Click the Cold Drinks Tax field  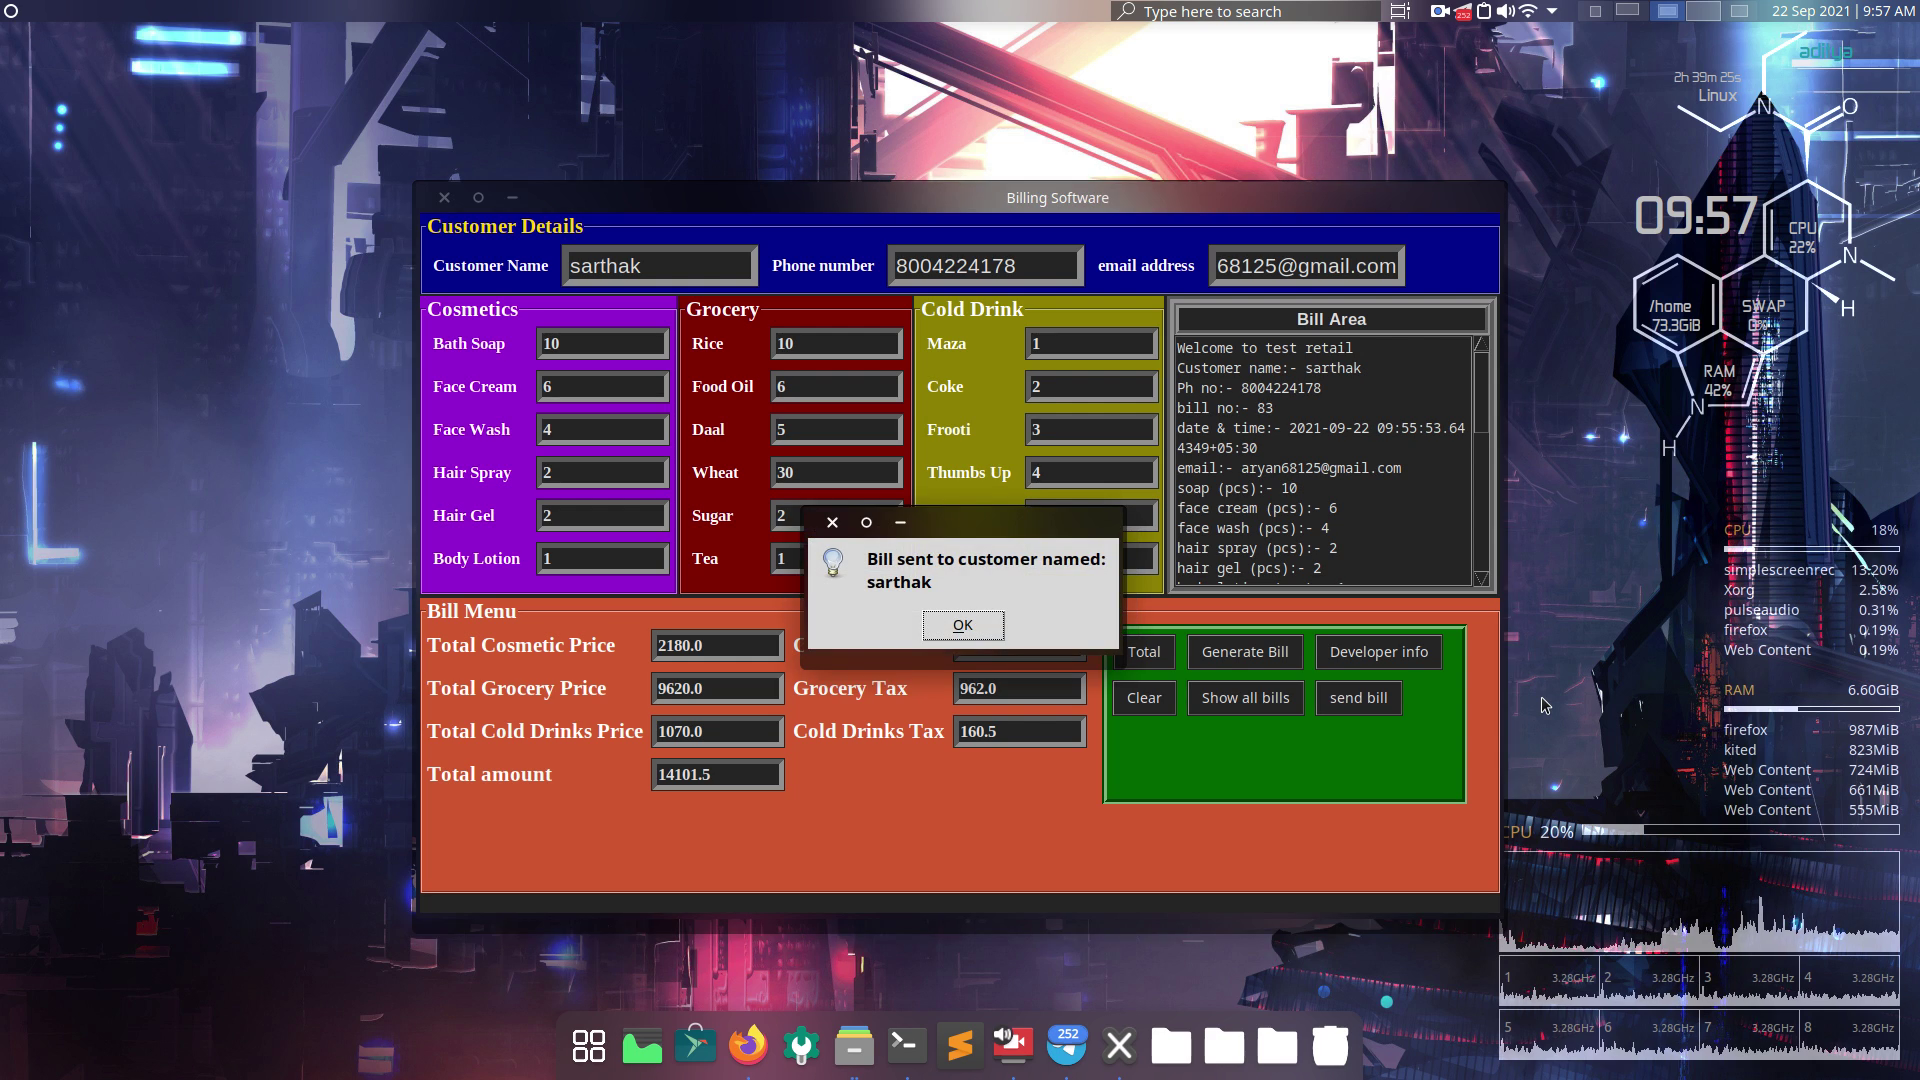tap(1020, 732)
